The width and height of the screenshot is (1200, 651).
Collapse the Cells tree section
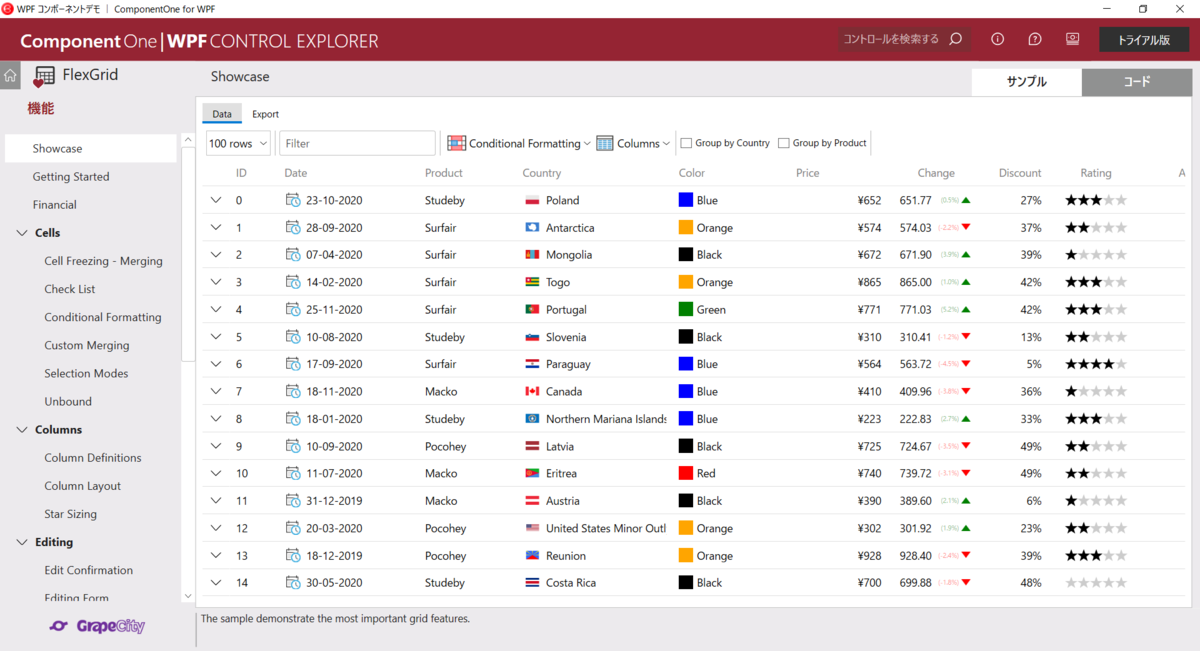pyautogui.click(x=23, y=233)
